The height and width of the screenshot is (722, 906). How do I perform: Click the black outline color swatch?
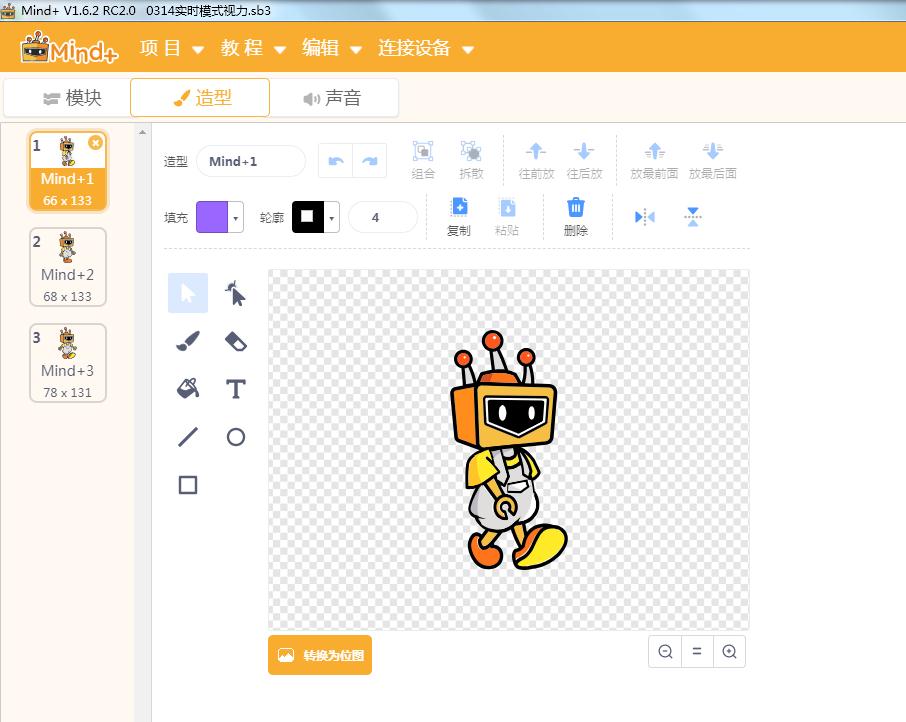coord(308,218)
